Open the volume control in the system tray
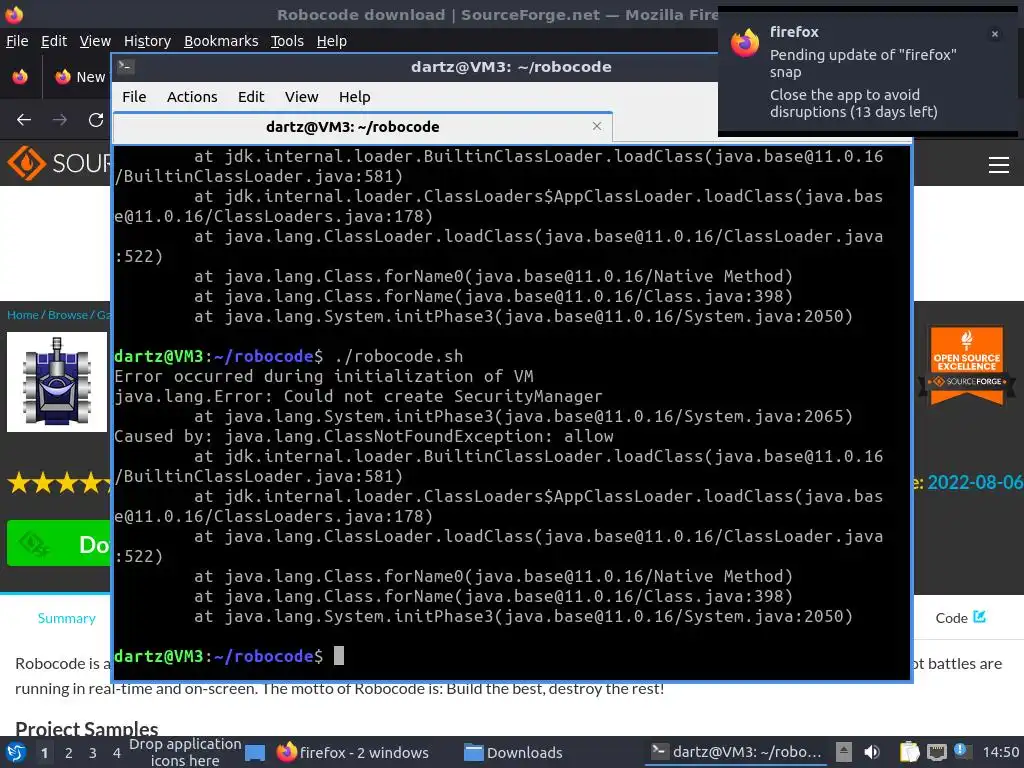 coord(871,752)
